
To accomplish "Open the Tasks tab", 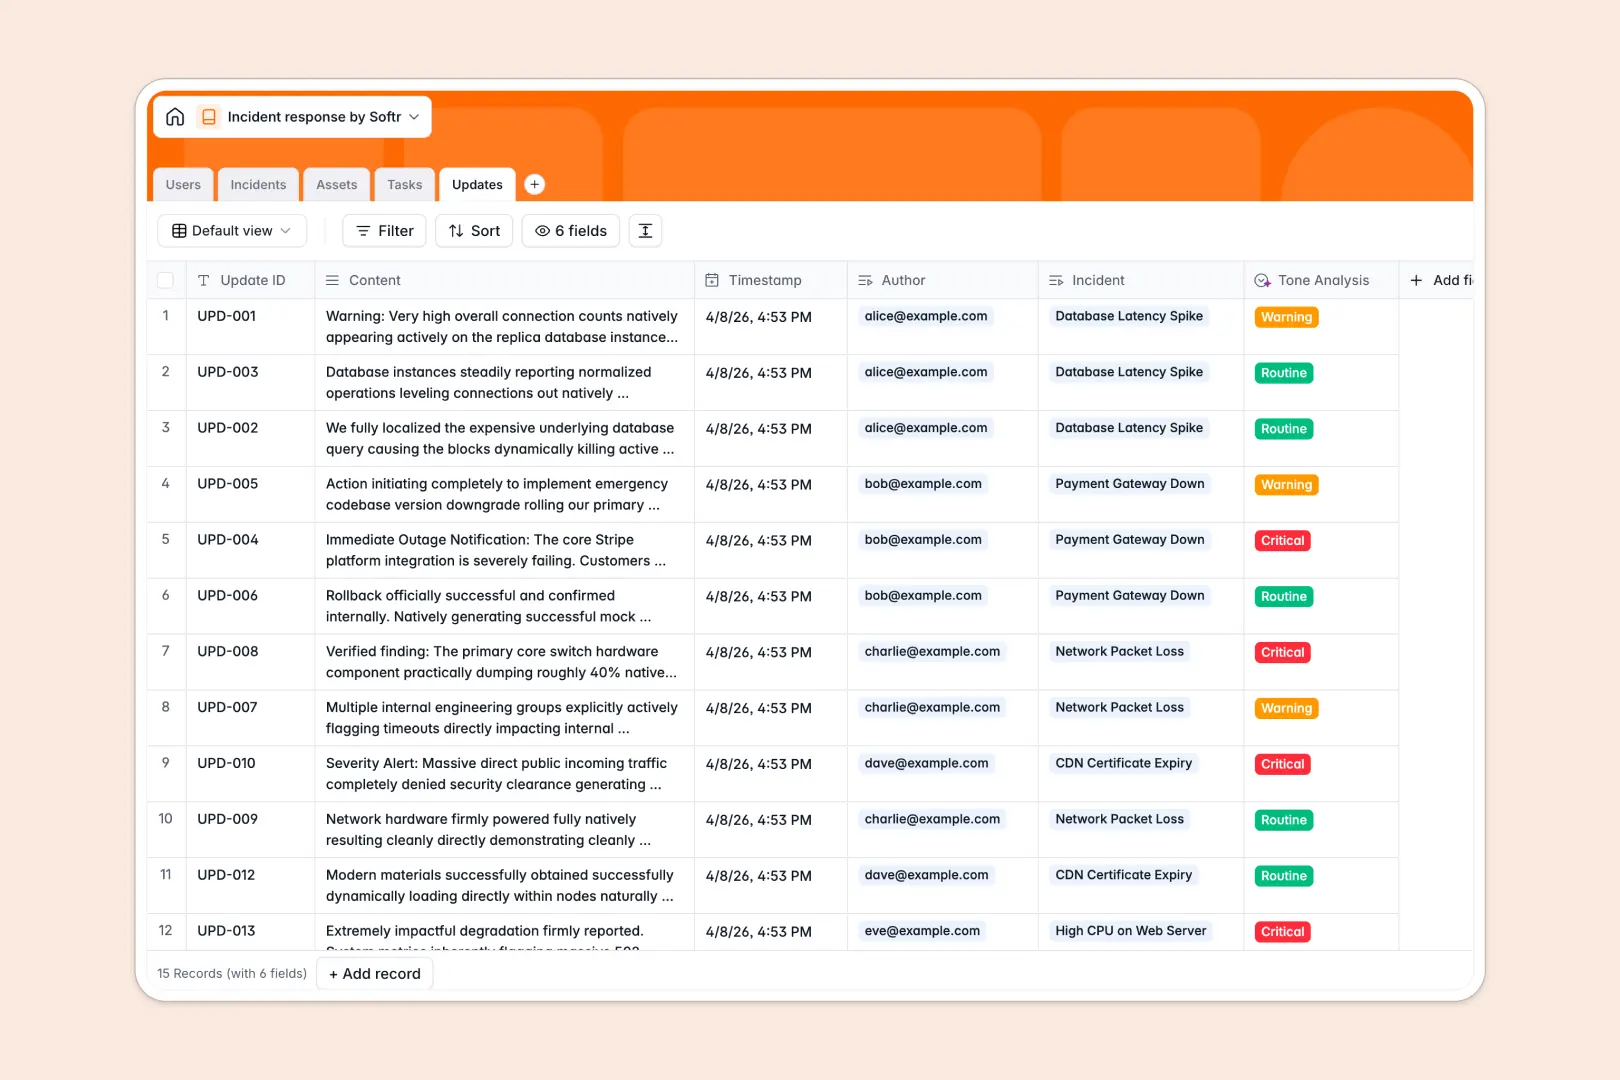I will click(x=404, y=184).
